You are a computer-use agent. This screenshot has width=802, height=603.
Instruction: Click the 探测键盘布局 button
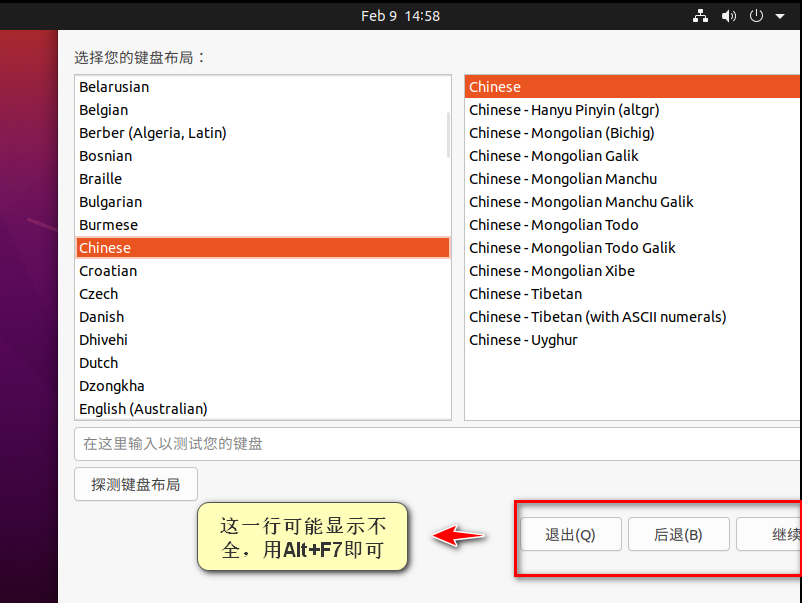click(135, 482)
